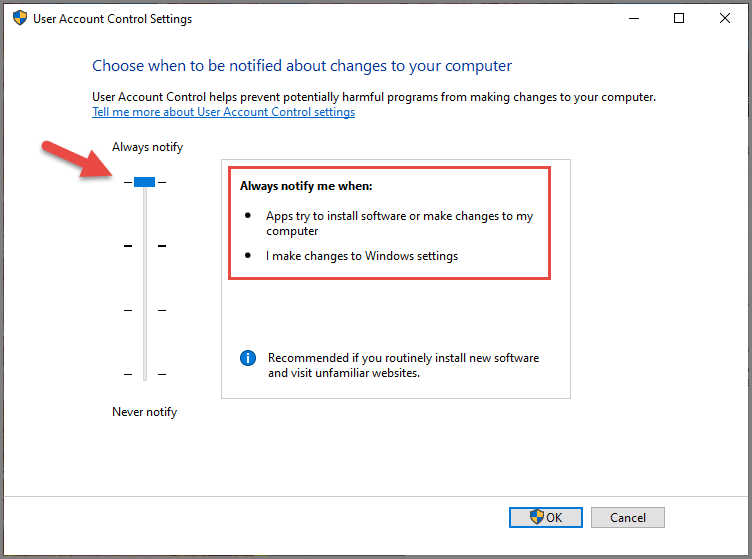Set slider to third notification level tick
The image size is (752, 559).
point(145,310)
